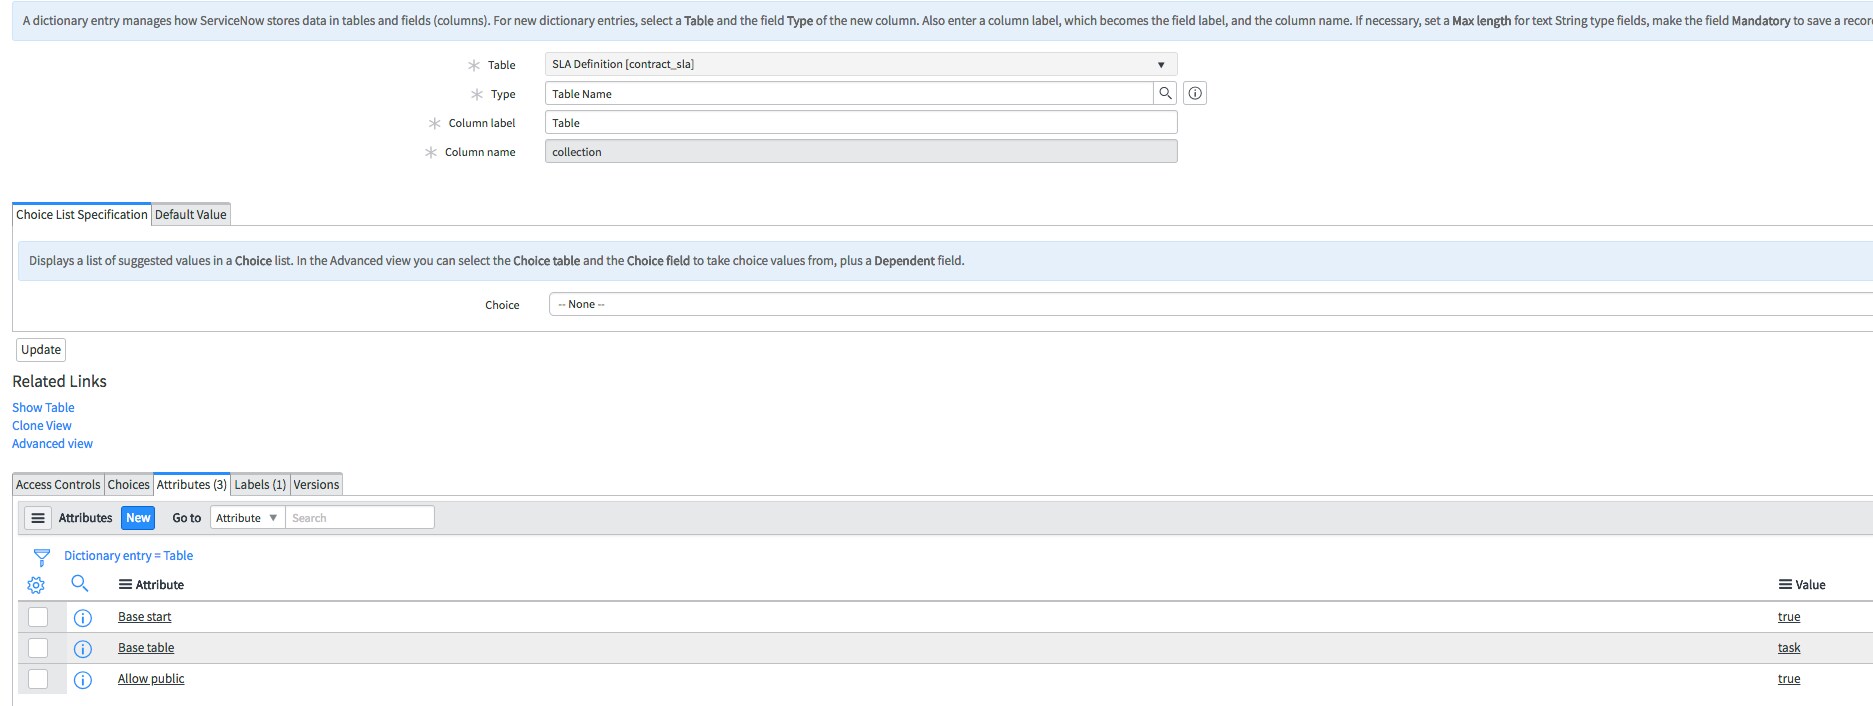
Task: Click the filter funnel icon
Action: point(41,557)
